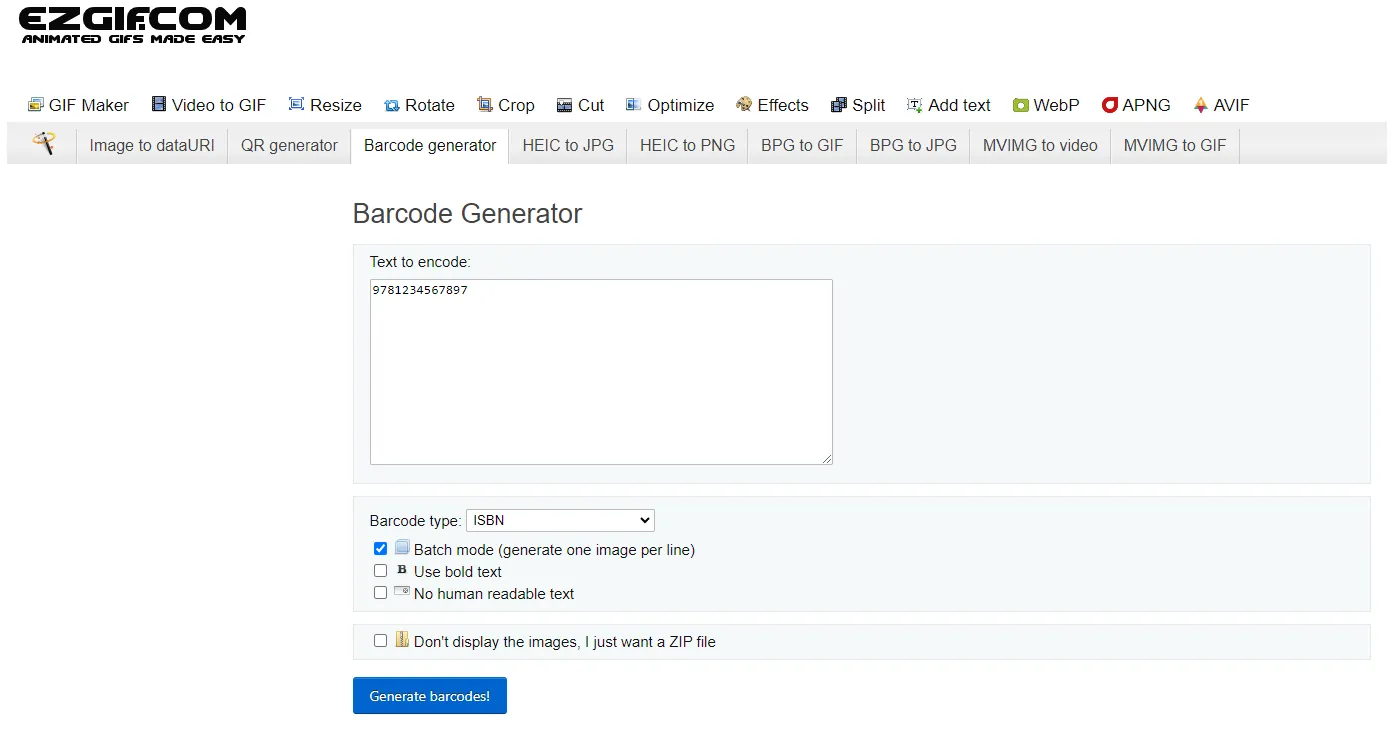Viewport: 1395px width, 730px height.
Task: Enable the Use bold text checkbox
Action: click(380, 571)
